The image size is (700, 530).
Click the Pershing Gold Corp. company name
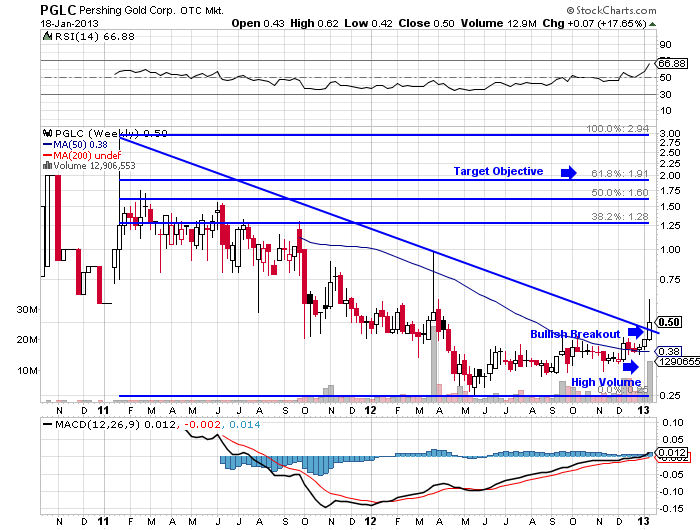(x=128, y=10)
